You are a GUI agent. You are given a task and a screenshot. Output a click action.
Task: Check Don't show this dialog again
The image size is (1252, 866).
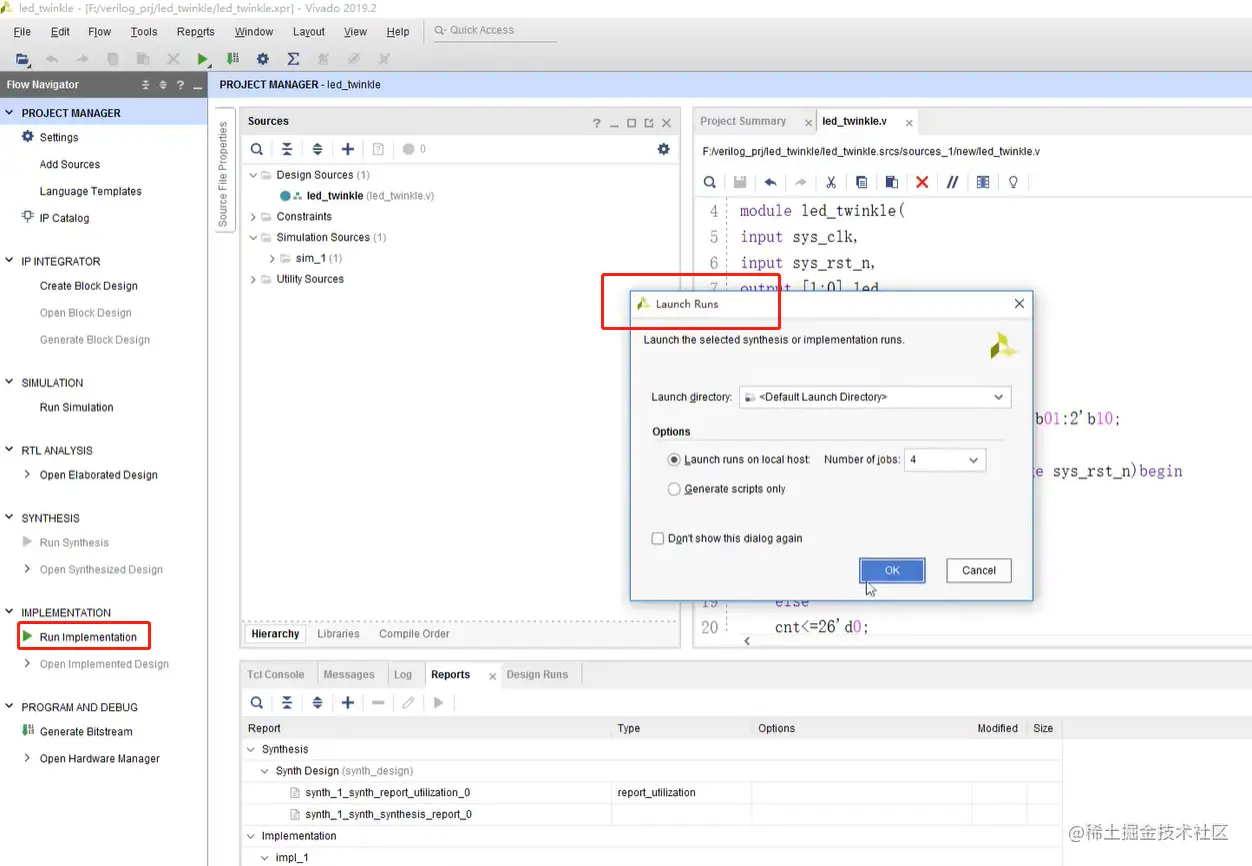click(657, 538)
